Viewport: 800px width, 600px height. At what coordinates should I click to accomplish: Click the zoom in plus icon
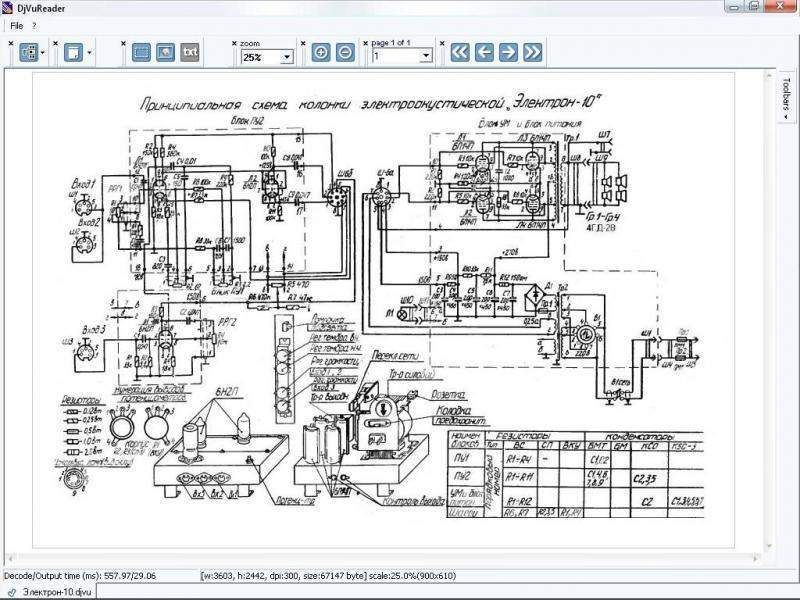click(321, 52)
